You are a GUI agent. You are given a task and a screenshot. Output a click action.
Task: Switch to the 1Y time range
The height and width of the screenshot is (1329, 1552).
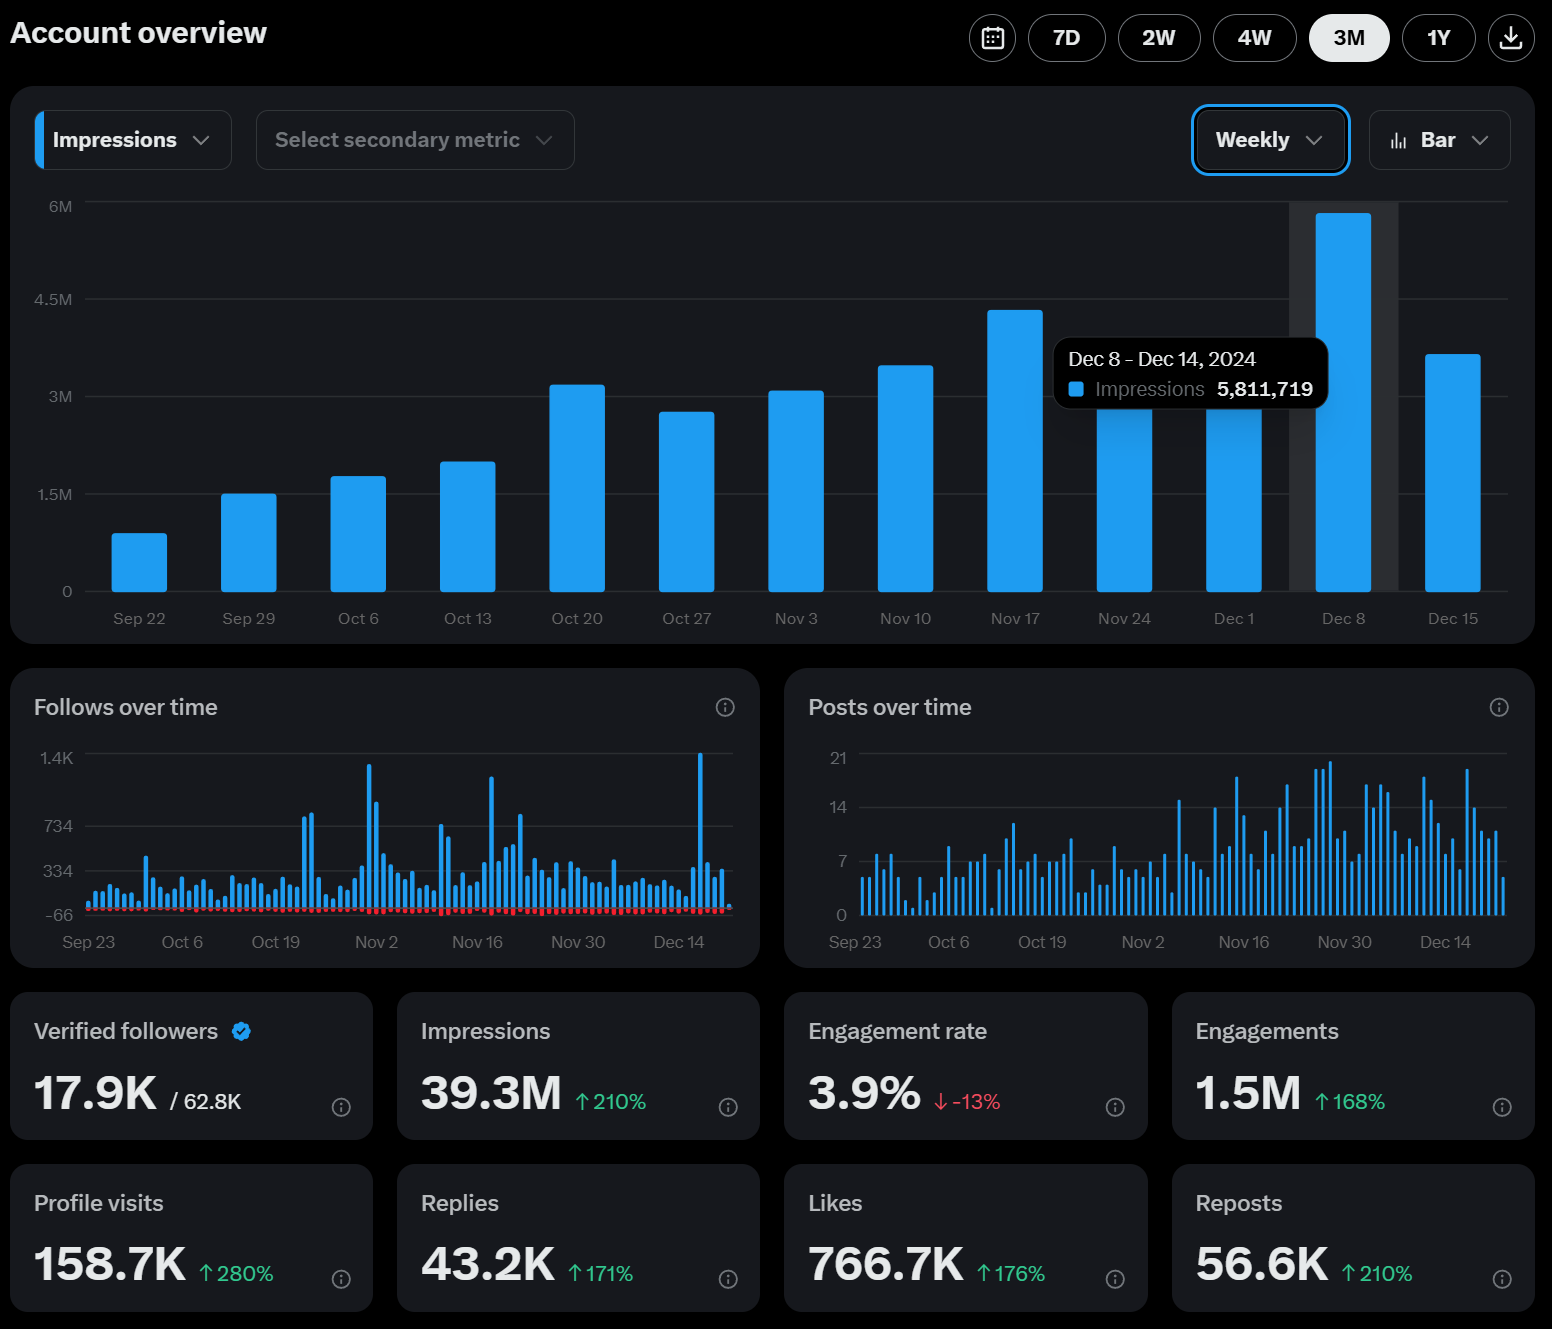pos(1437,38)
